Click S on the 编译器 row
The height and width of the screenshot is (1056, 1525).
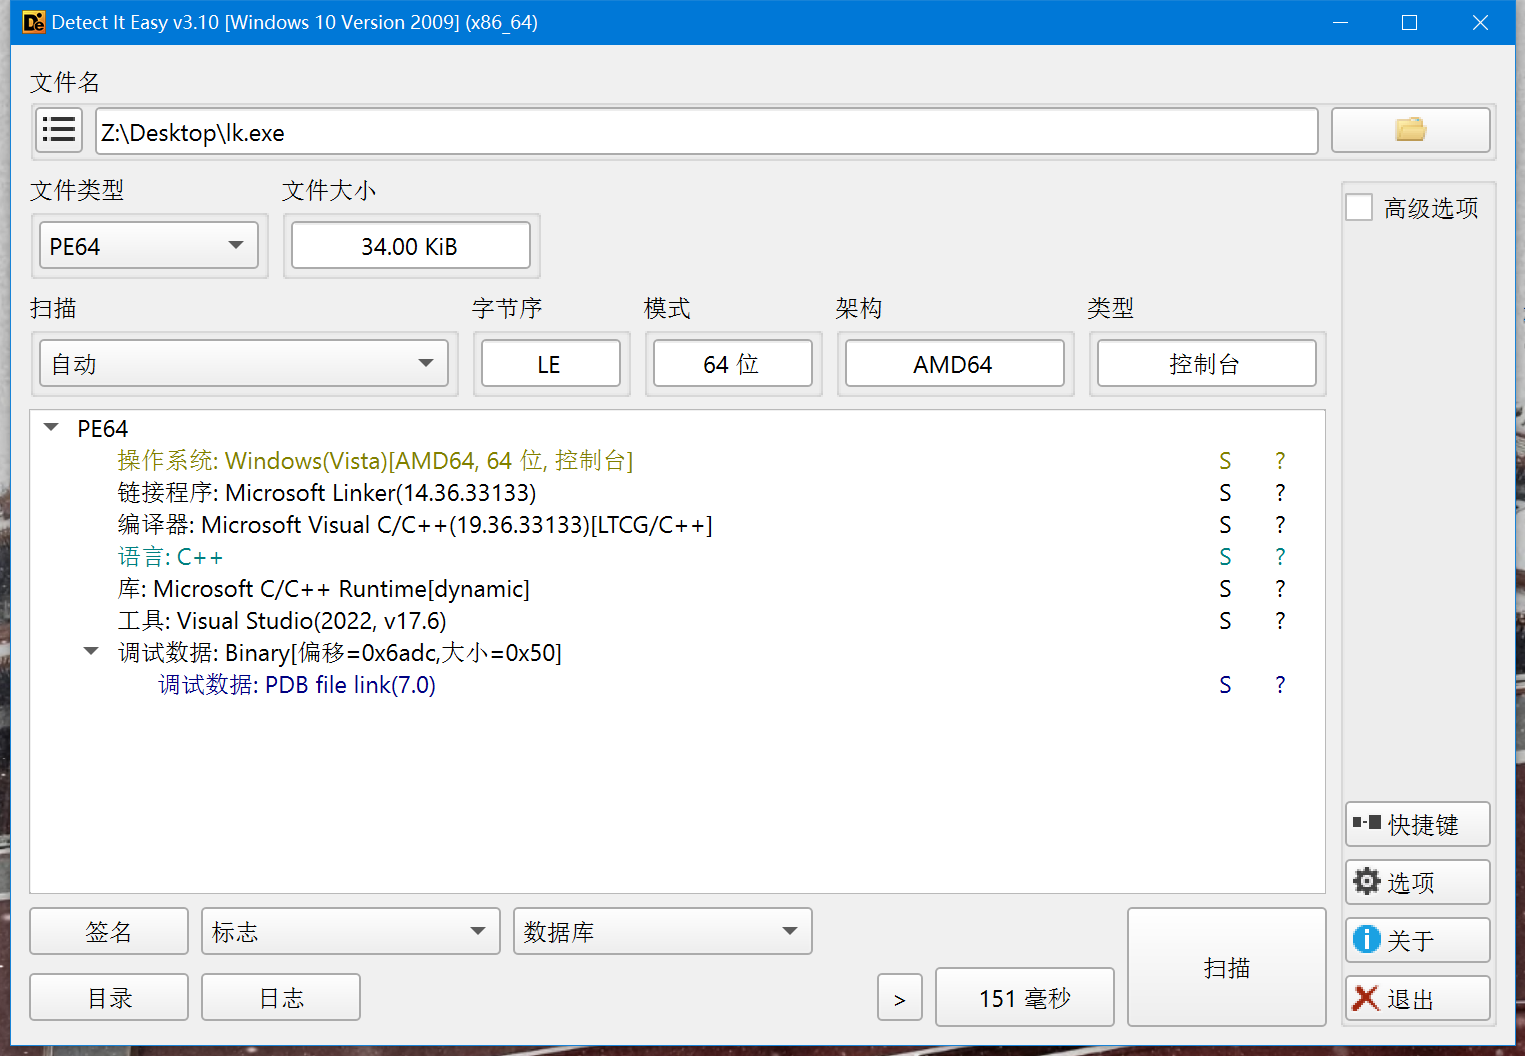(1225, 524)
